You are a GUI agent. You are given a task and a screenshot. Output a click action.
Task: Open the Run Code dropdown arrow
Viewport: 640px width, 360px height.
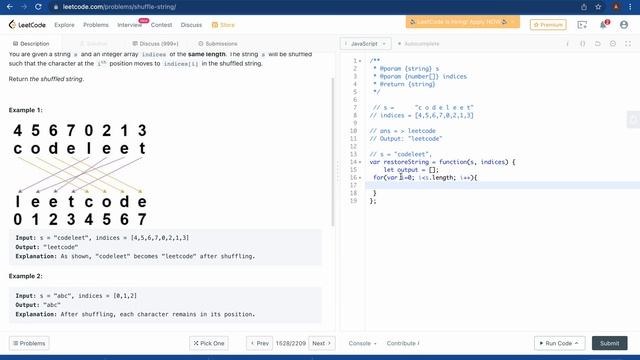pyautogui.click(x=577, y=343)
